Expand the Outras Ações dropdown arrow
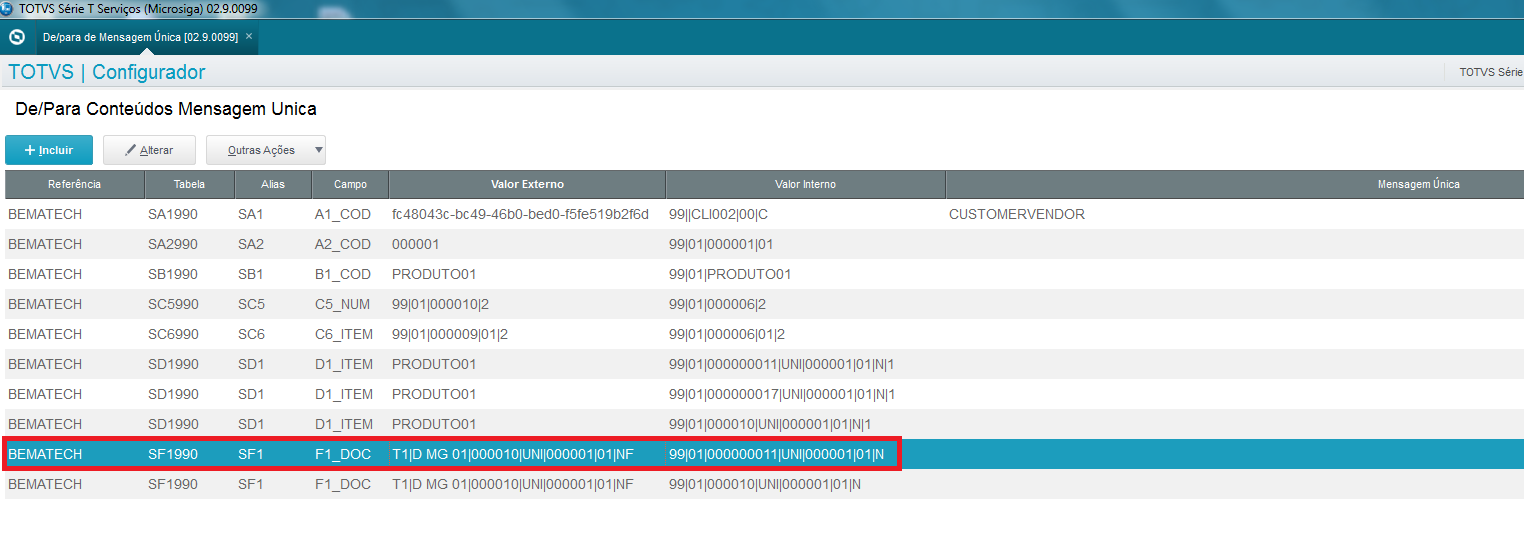 [318, 150]
